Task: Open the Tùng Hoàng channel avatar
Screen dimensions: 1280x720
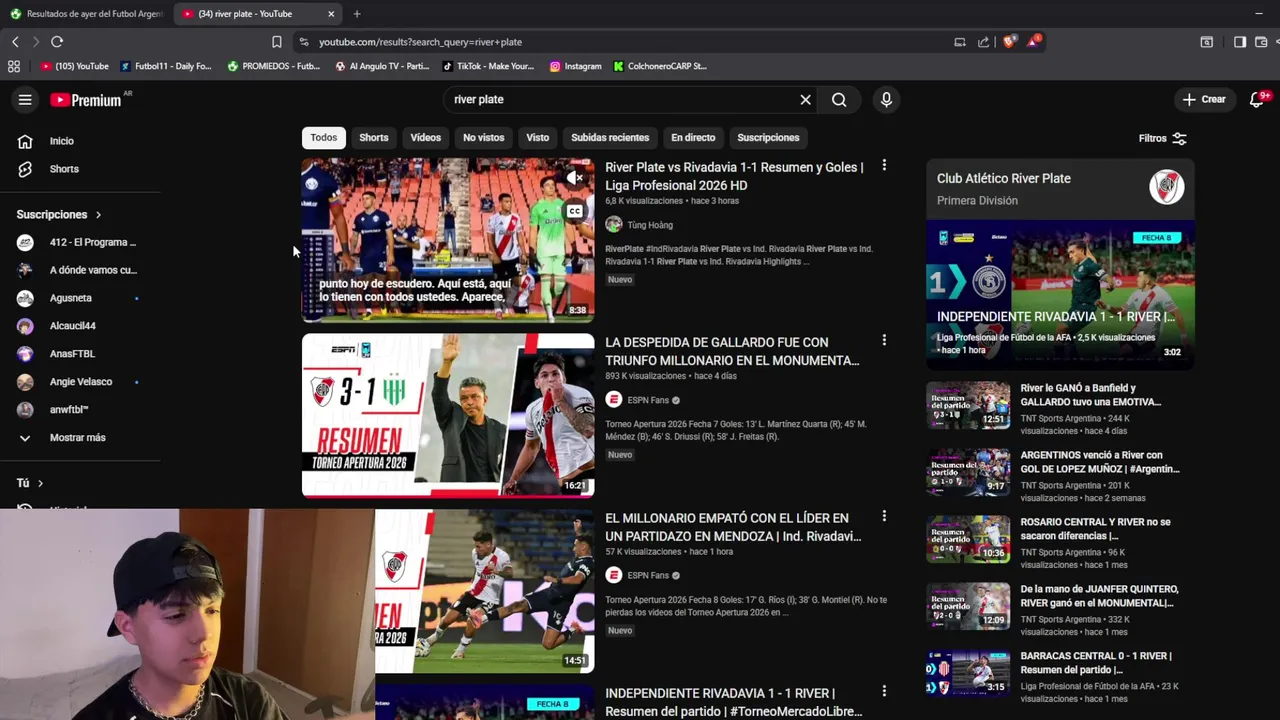Action: coord(613,225)
